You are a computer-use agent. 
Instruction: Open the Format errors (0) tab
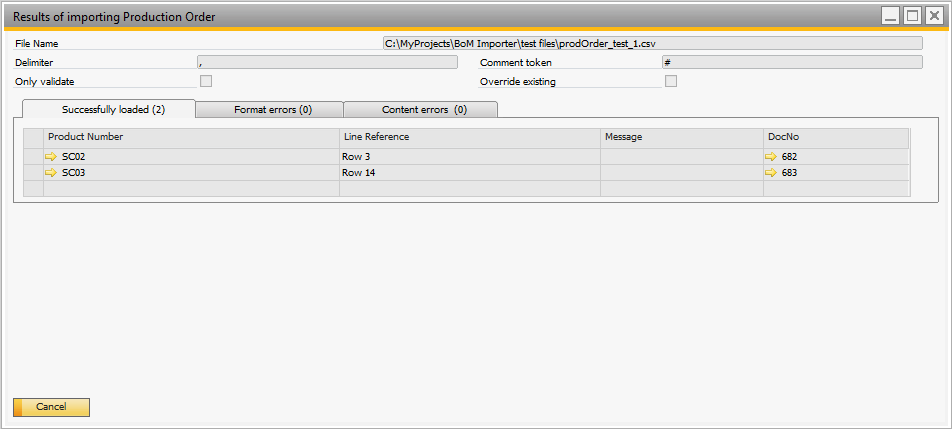tap(272, 109)
